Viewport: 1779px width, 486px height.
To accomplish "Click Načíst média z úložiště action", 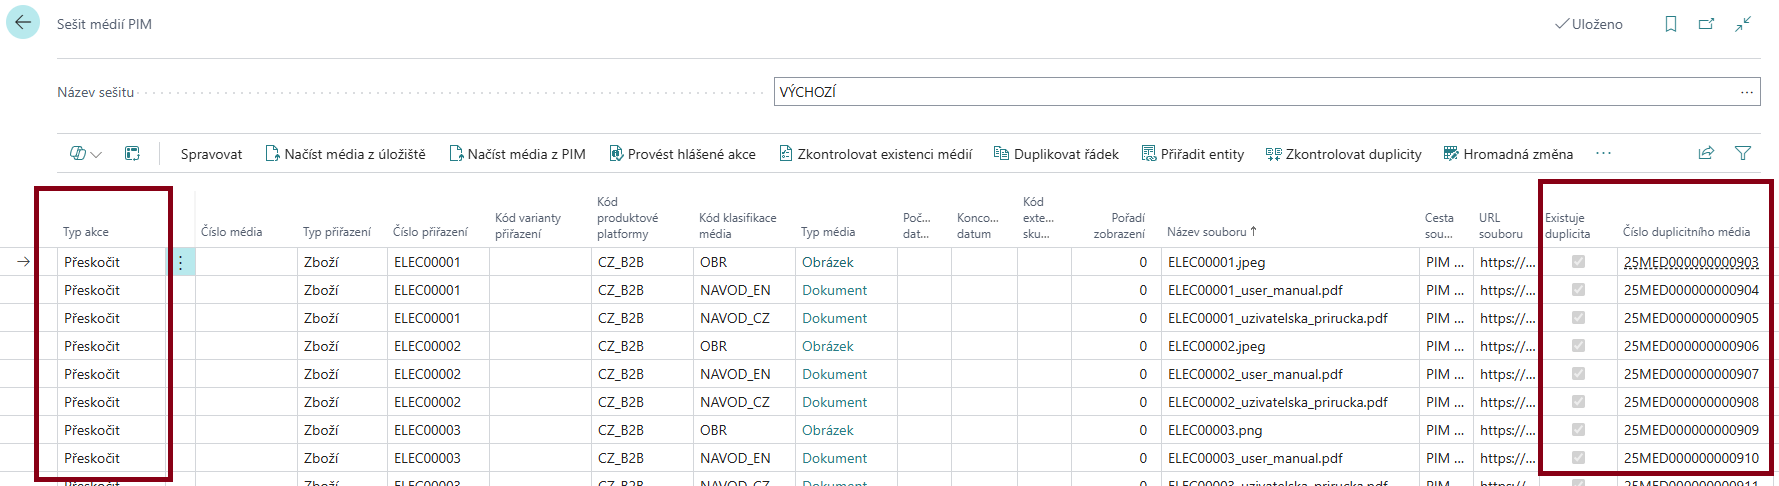I will point(344,154).
